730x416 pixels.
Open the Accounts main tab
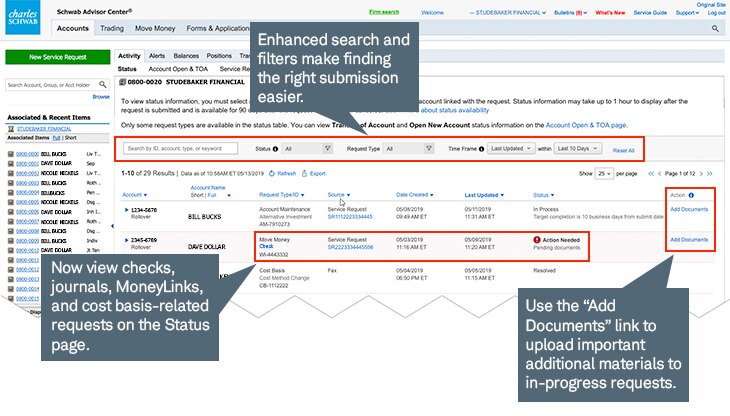coord(73,28)
